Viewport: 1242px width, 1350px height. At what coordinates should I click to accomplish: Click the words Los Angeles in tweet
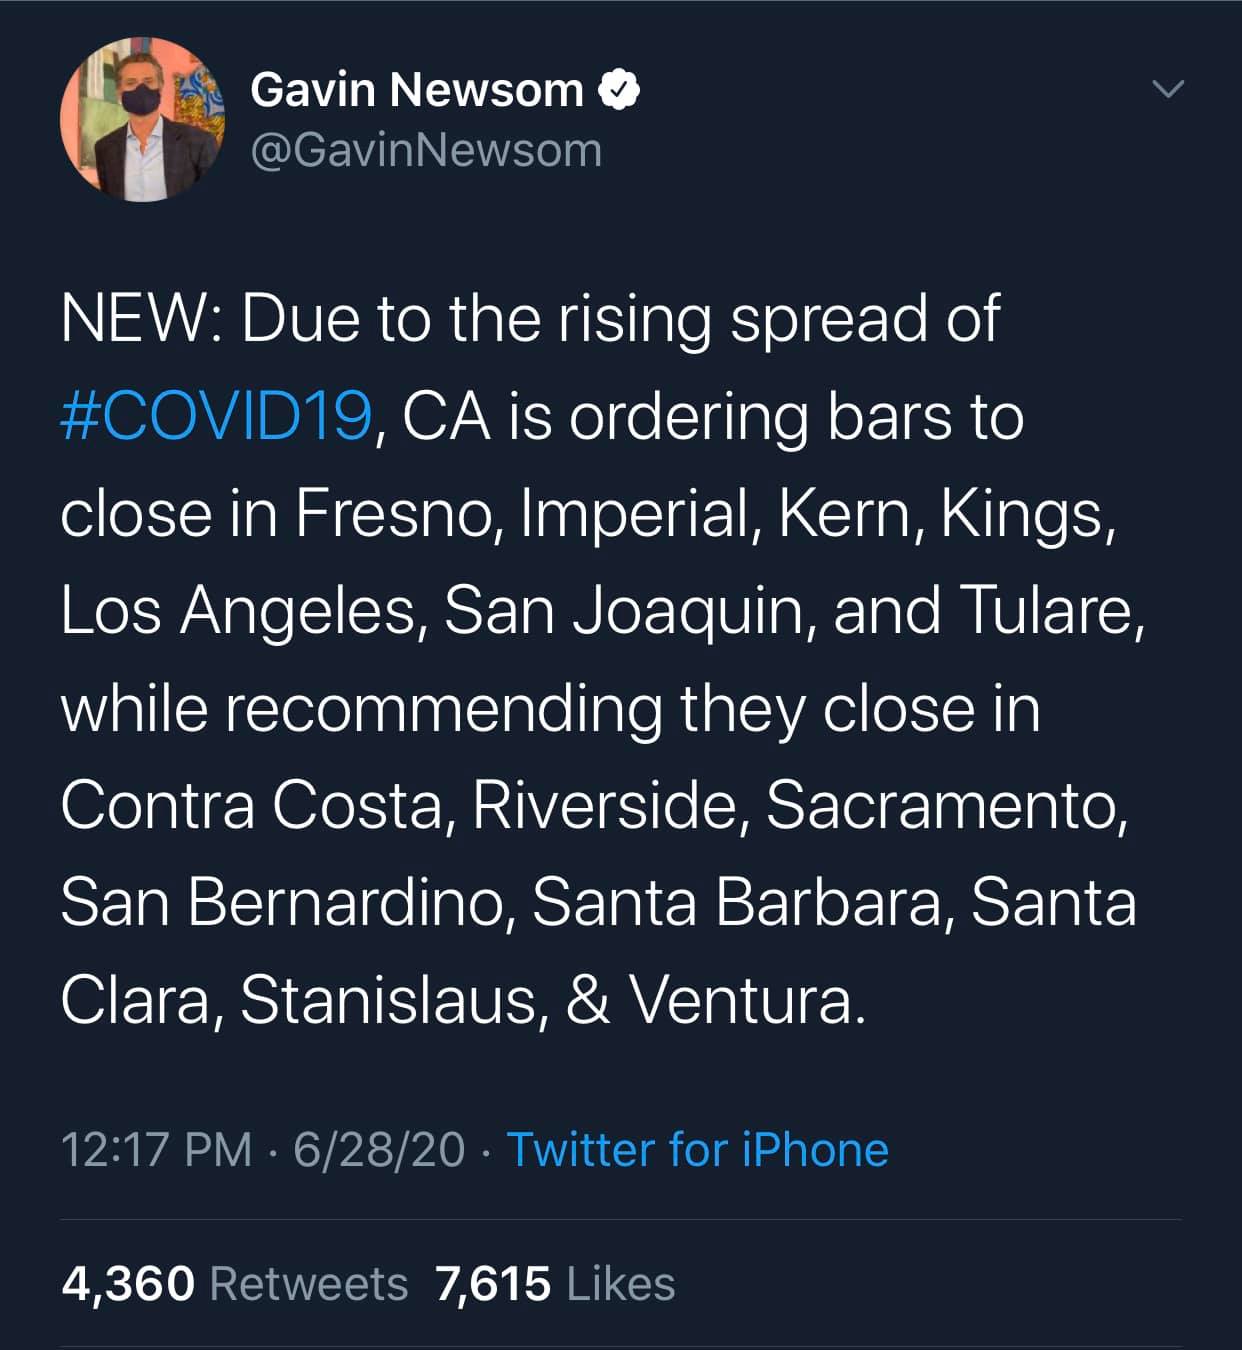click(236, 610)
